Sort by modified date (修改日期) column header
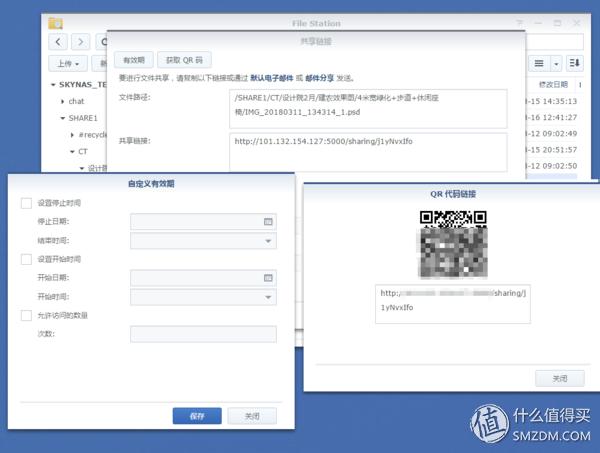The height and width of the screenshot is (453, 600). pos(553,85)
